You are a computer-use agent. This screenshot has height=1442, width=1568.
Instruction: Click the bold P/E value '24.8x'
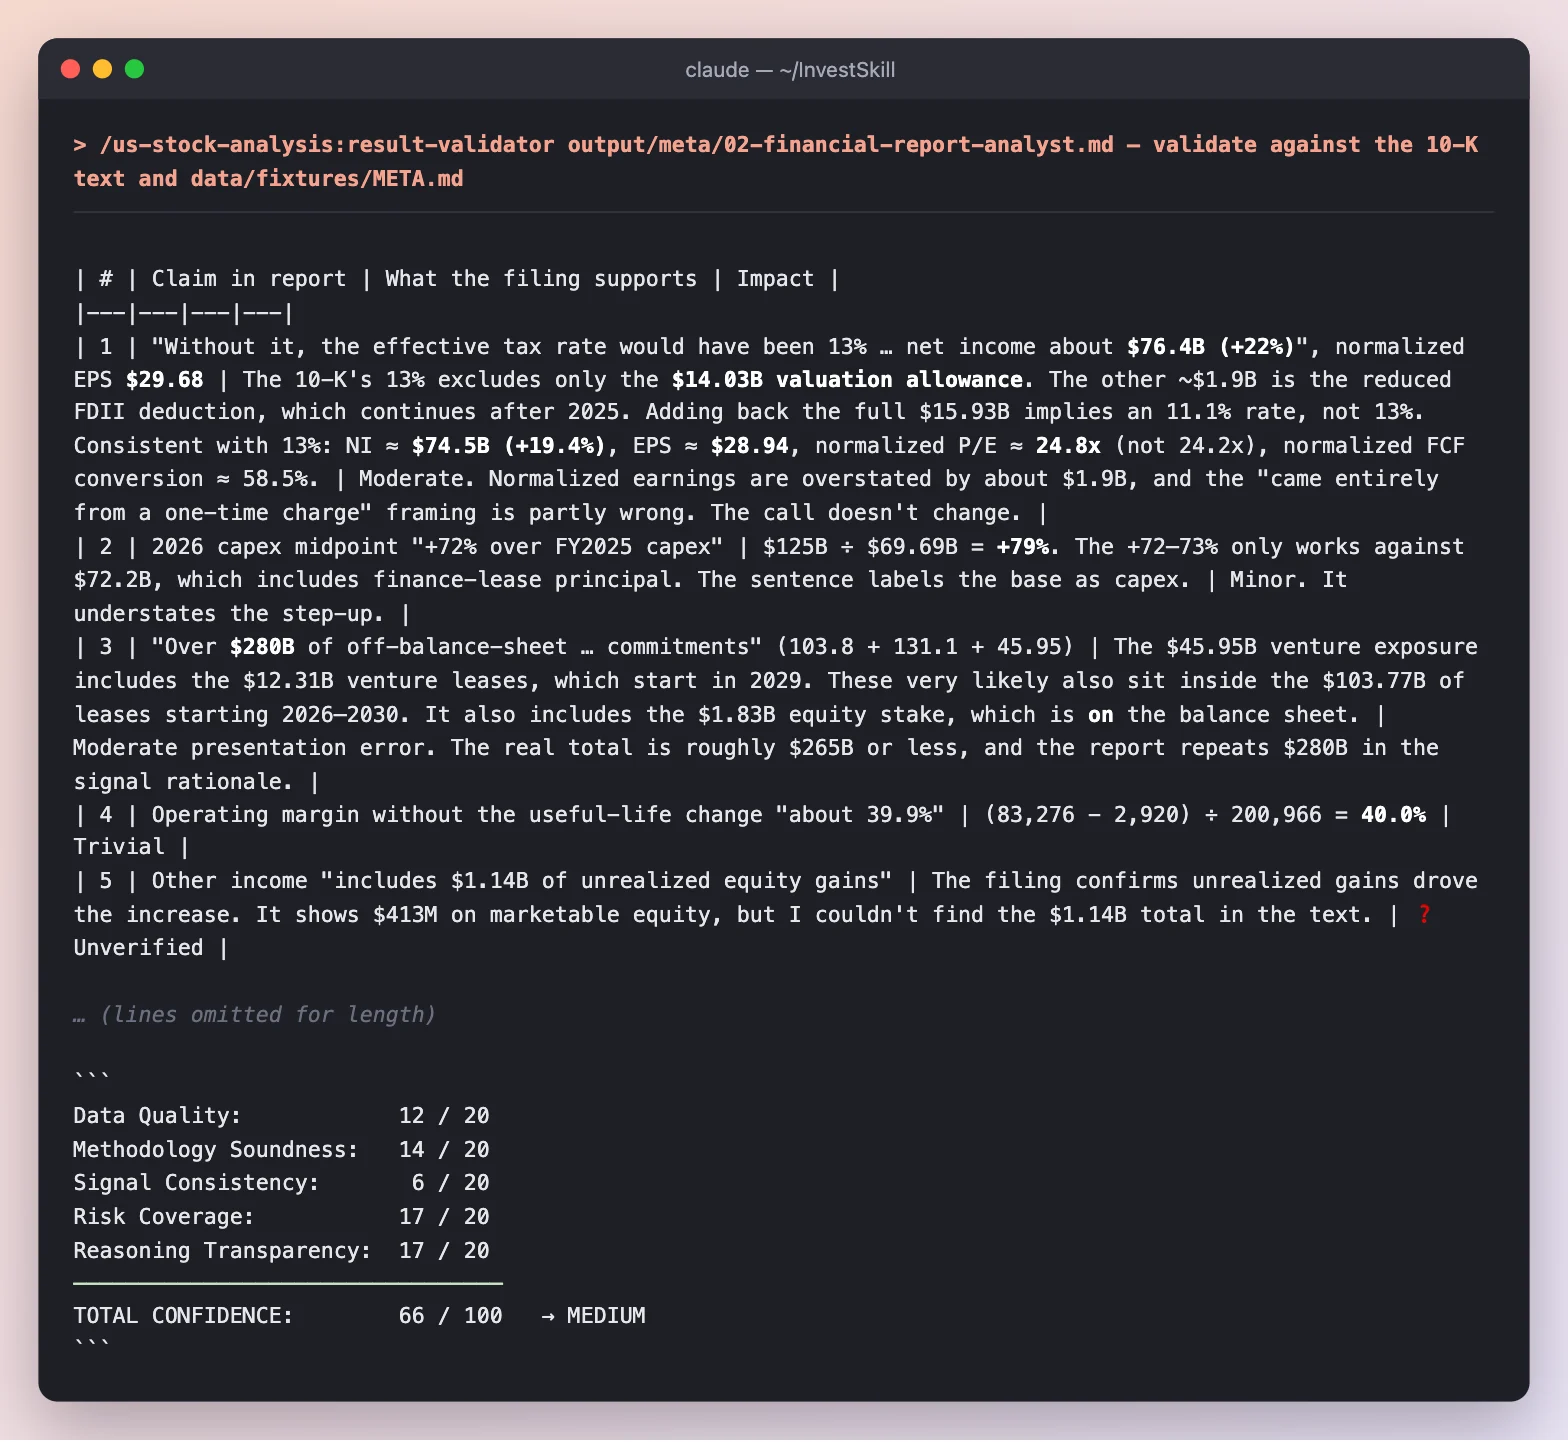click(x=1068, y=446)
